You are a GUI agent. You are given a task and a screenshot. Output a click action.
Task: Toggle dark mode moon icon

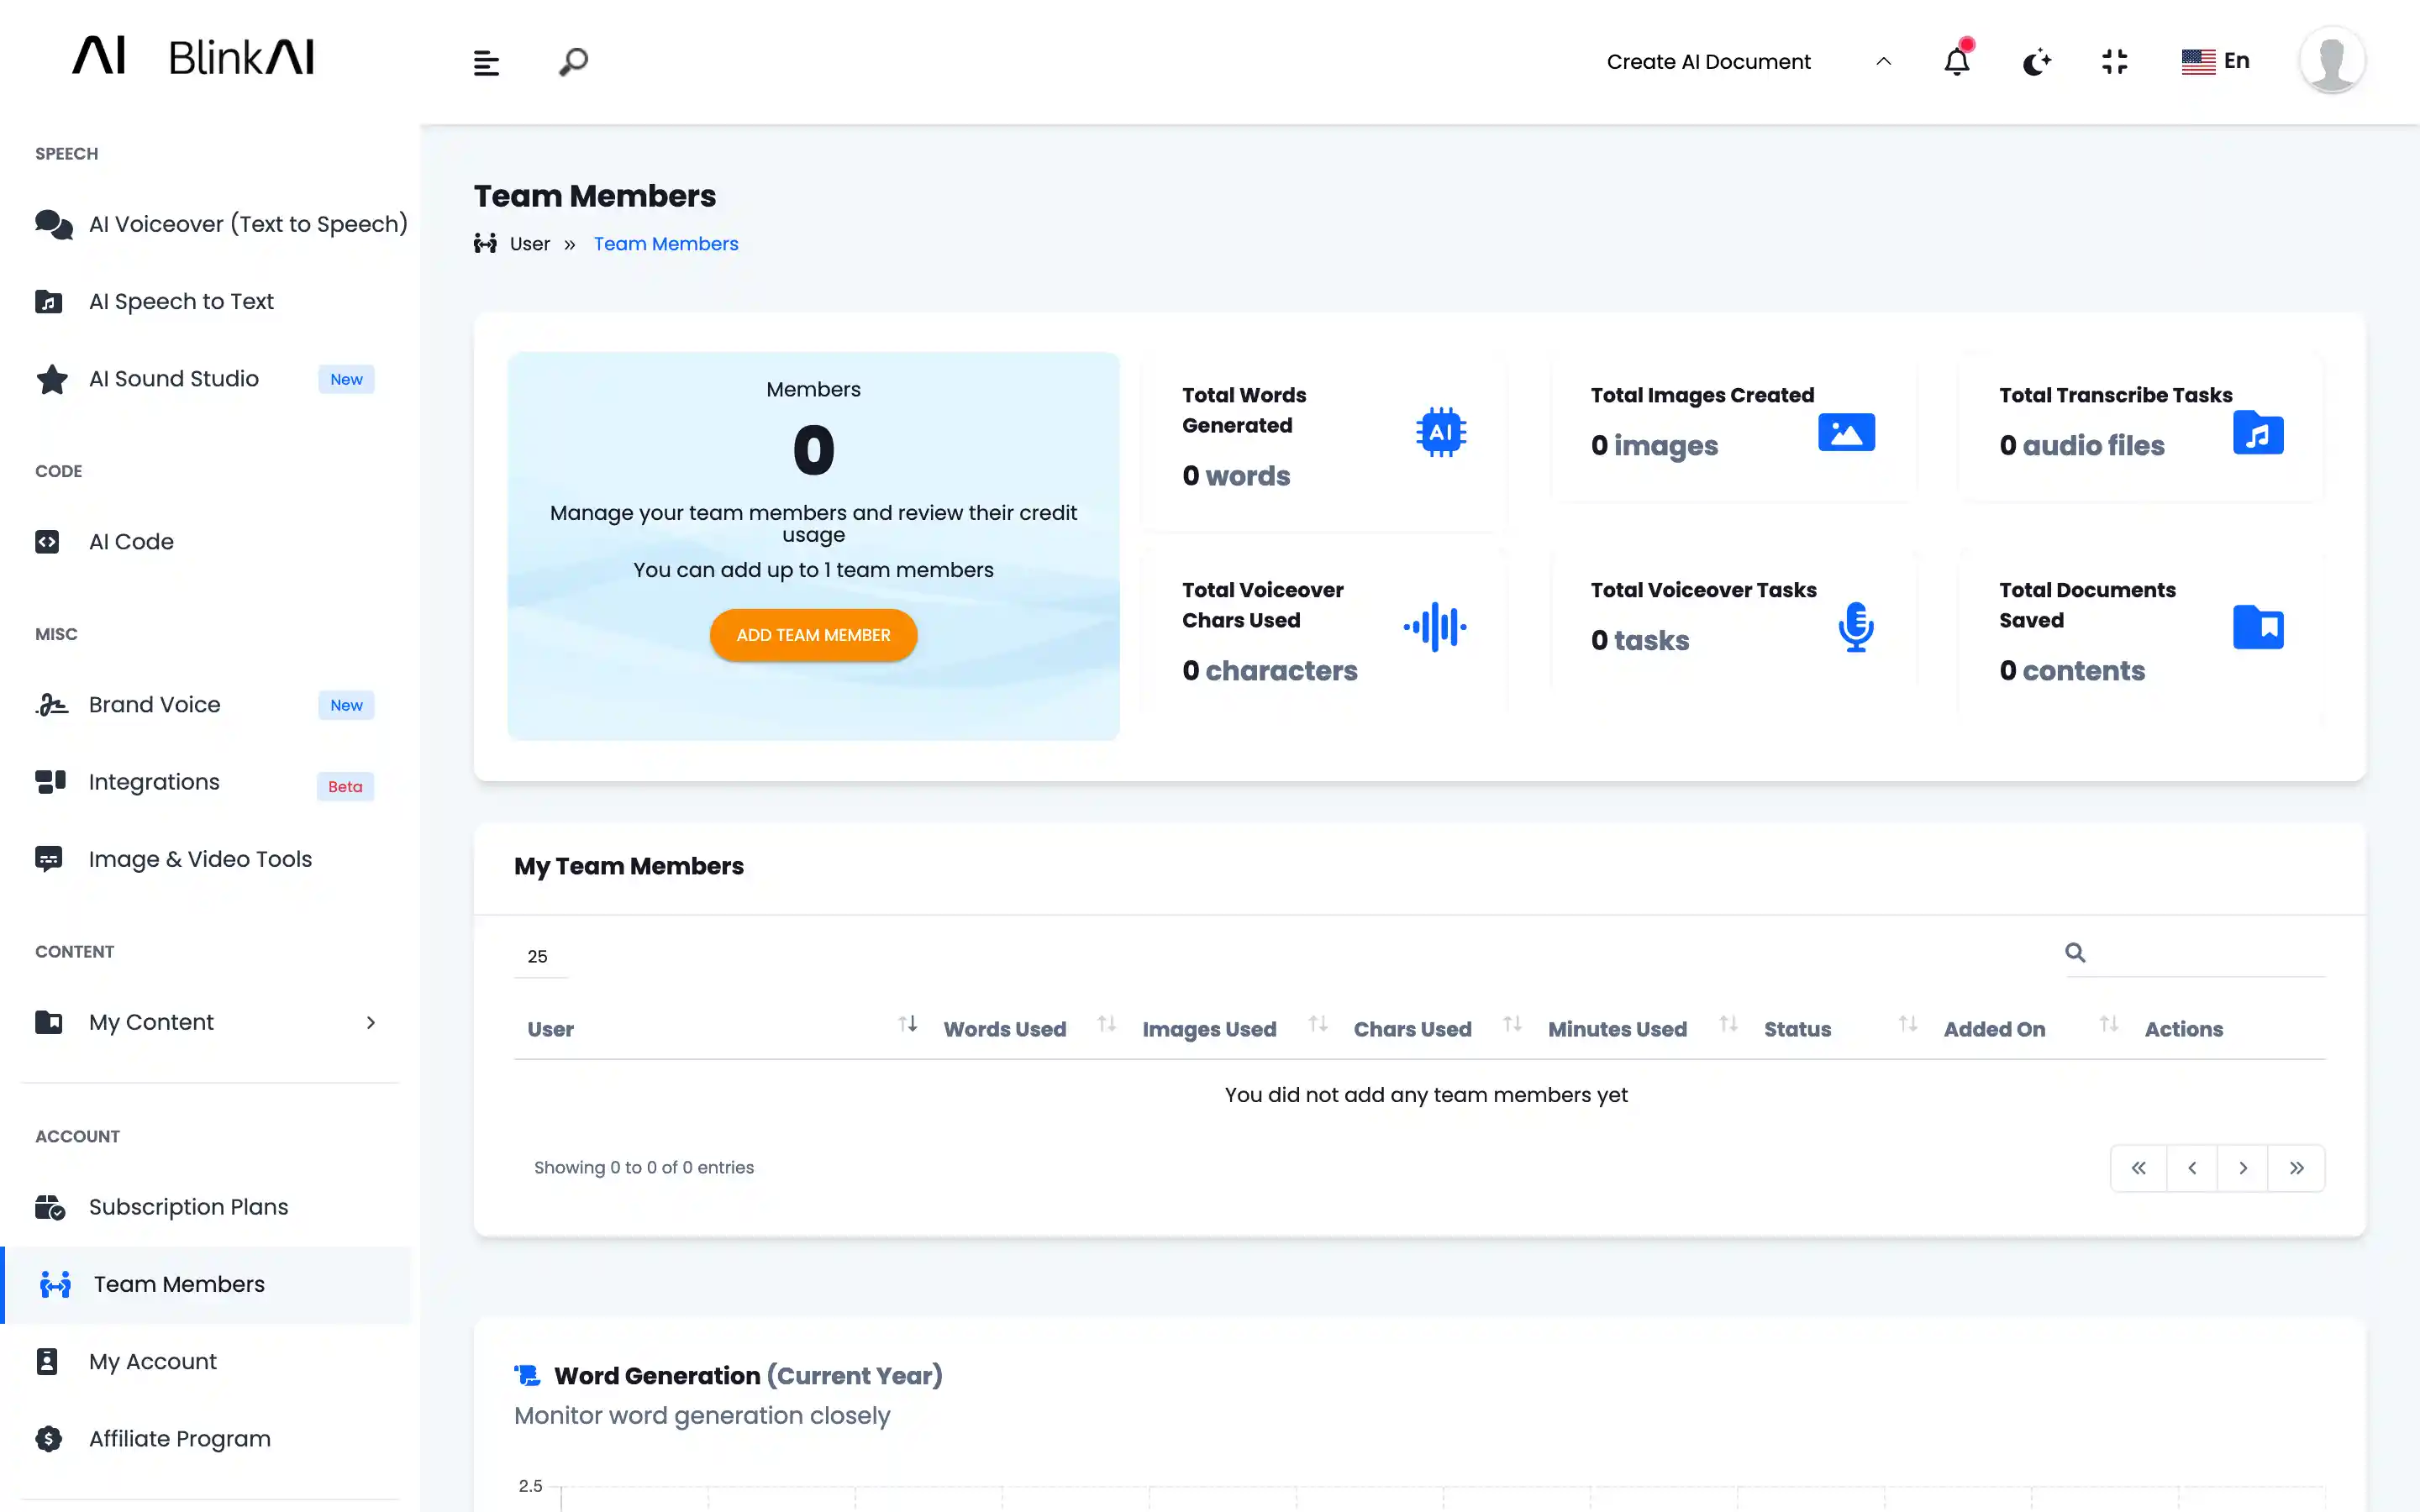[2036, 62]
